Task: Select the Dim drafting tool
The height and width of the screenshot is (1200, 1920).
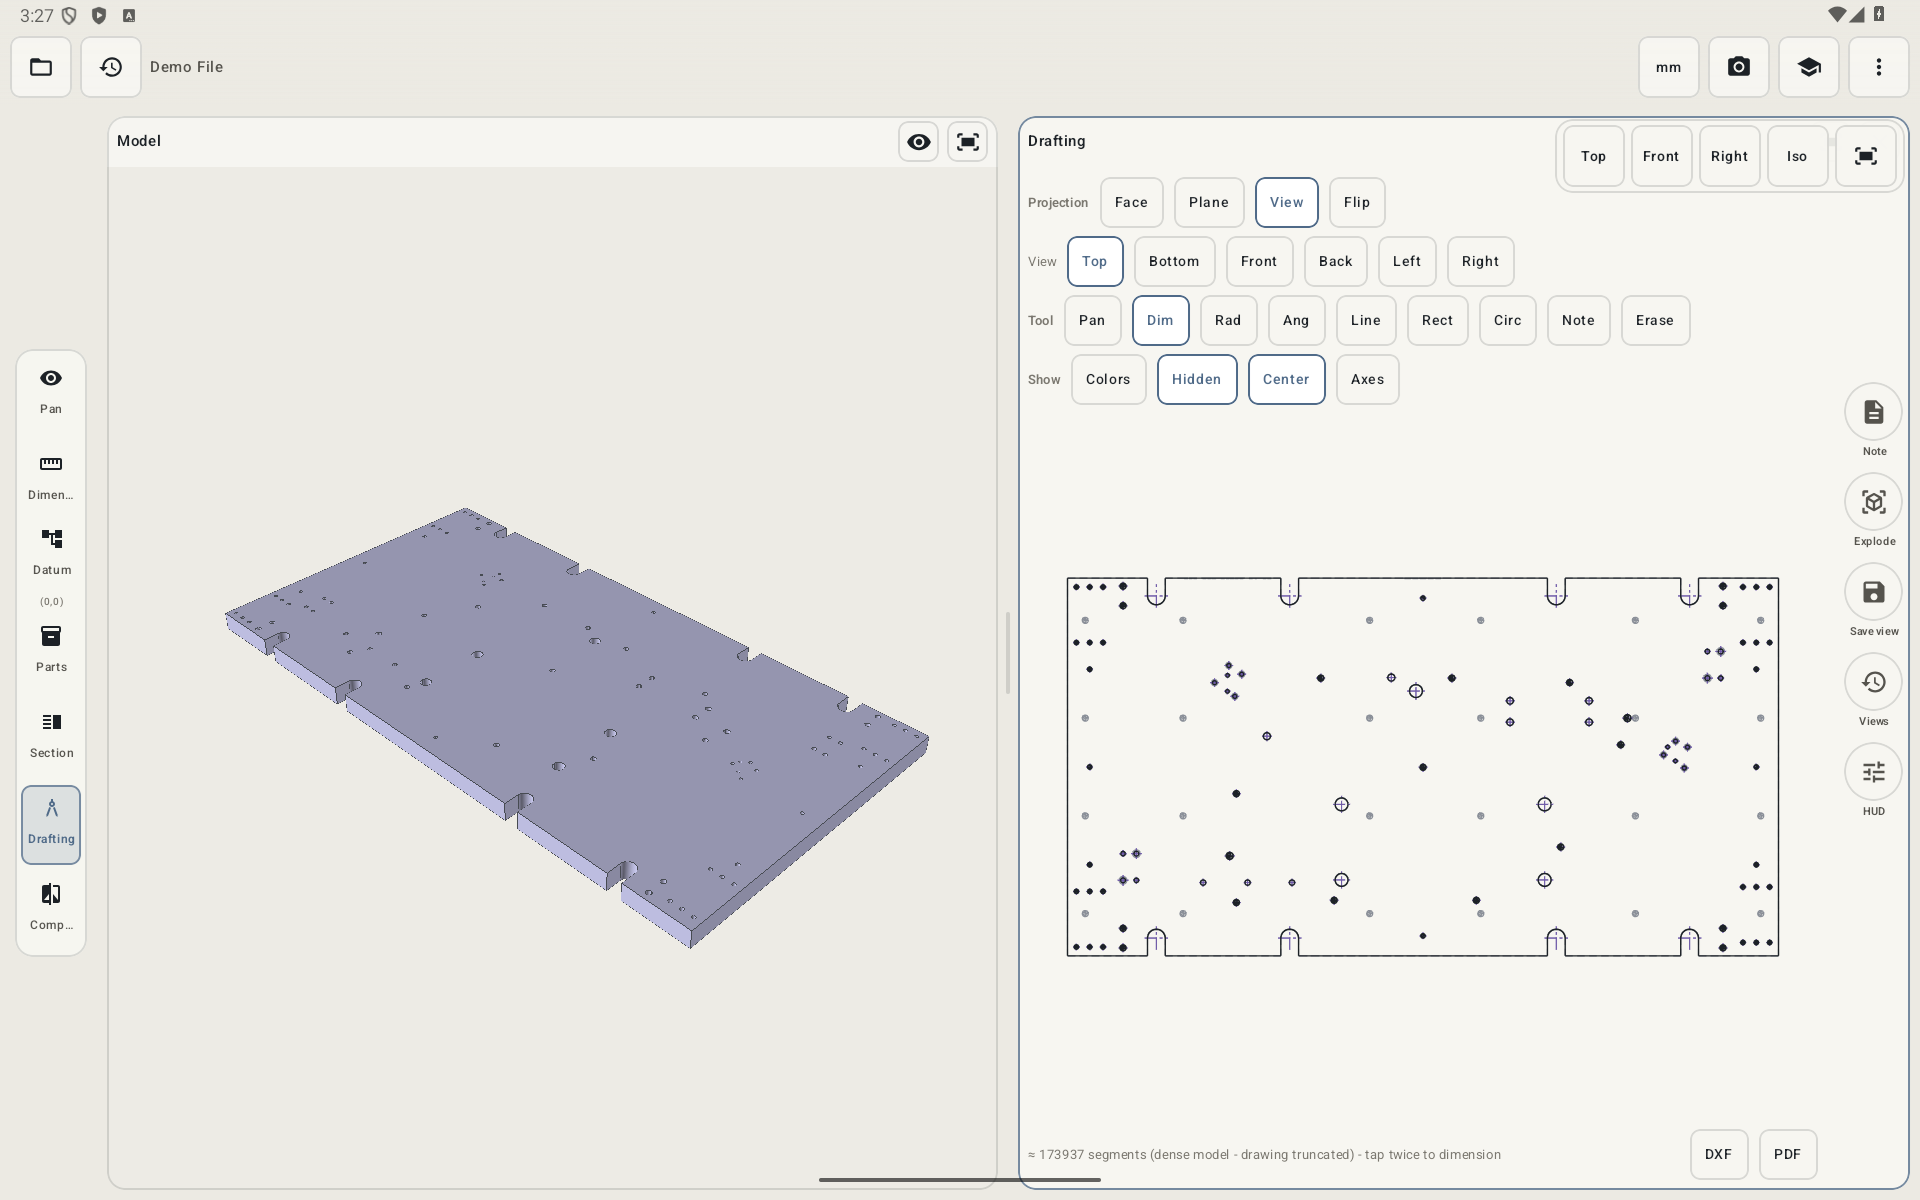Action: tap(1161, 321)
